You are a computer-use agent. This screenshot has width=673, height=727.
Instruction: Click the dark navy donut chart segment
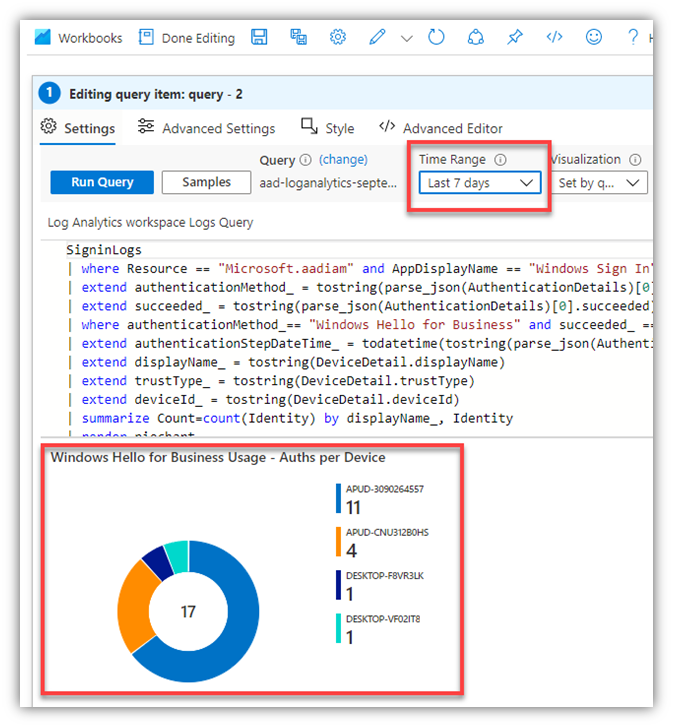coord(158,562)
